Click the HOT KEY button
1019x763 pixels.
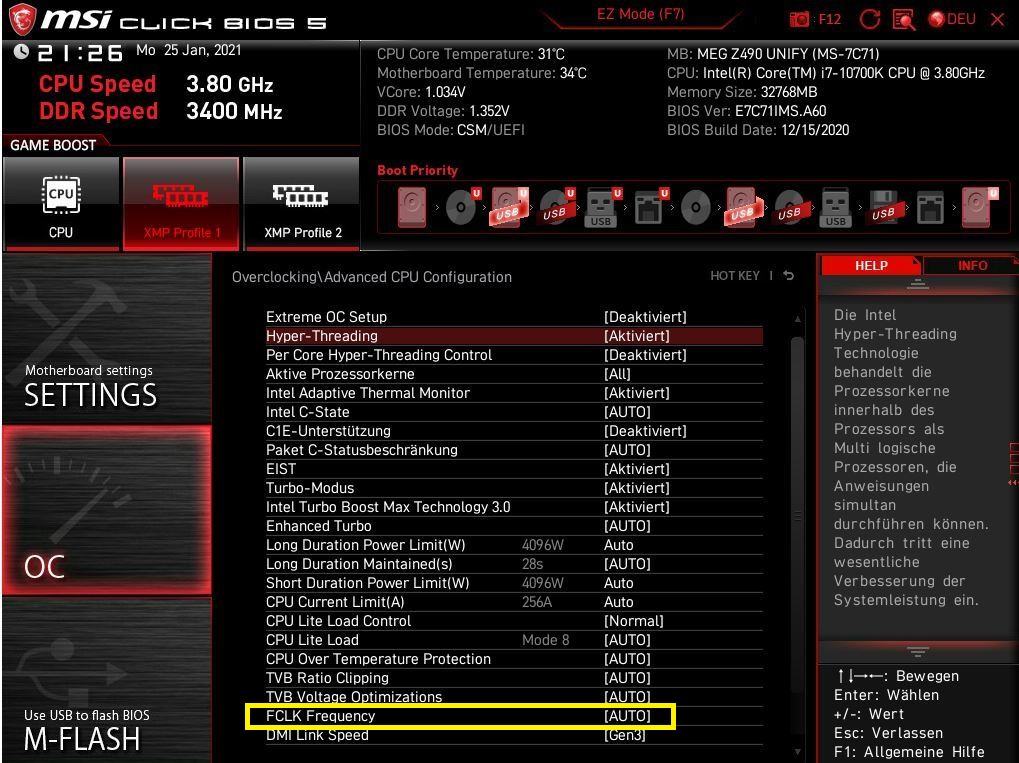click(x=734, y=276)
